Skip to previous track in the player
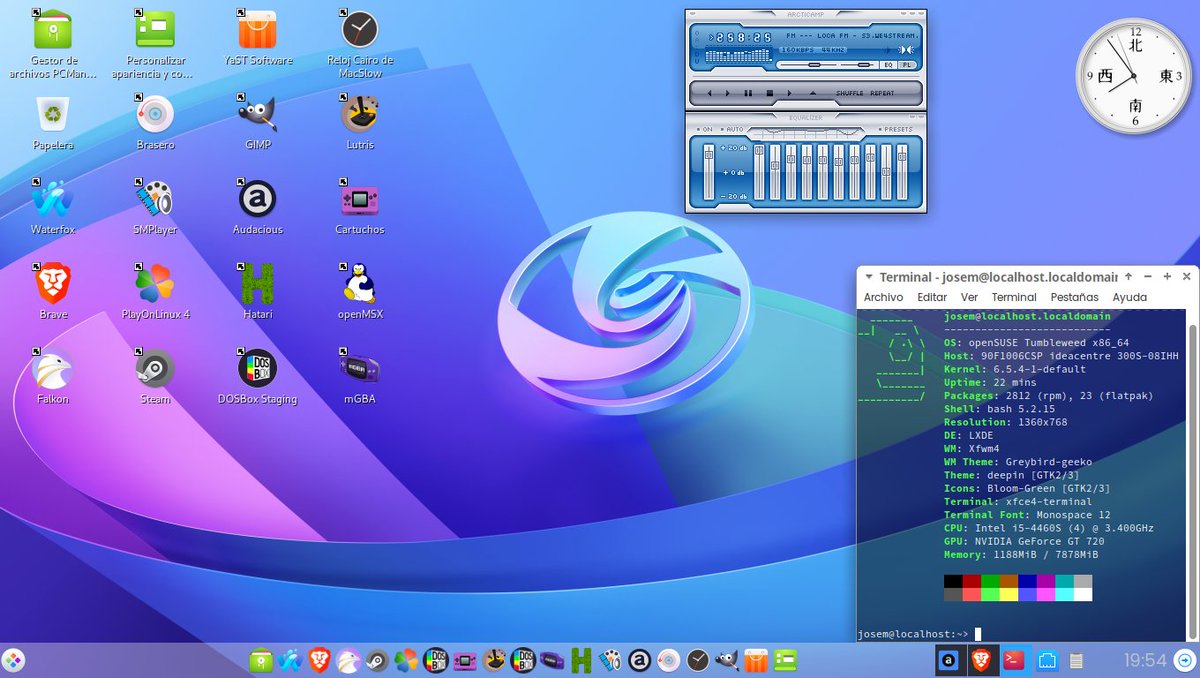Image resolution: width=1200 pixels, height=678 pixels. click(709, 93)
